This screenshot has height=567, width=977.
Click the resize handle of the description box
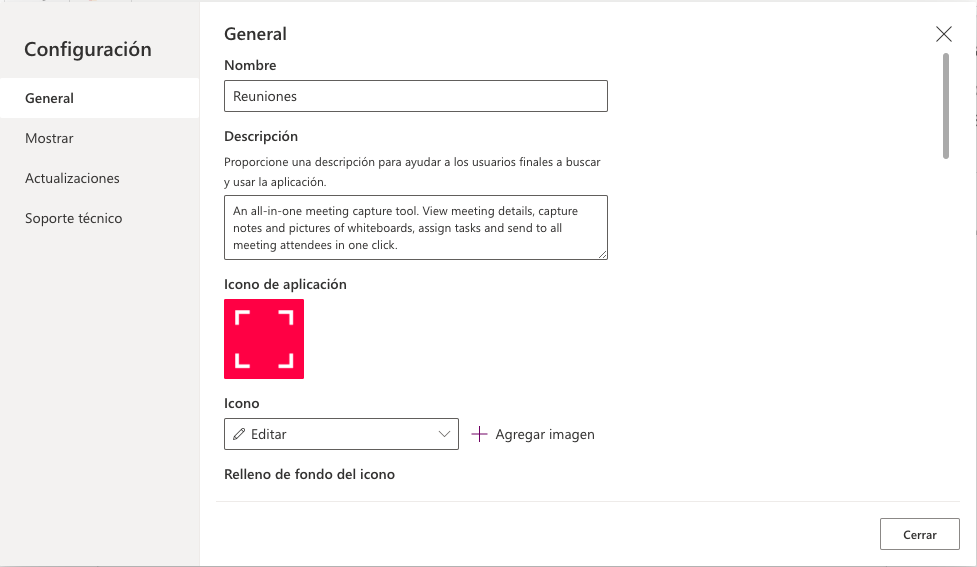(603, 255)
